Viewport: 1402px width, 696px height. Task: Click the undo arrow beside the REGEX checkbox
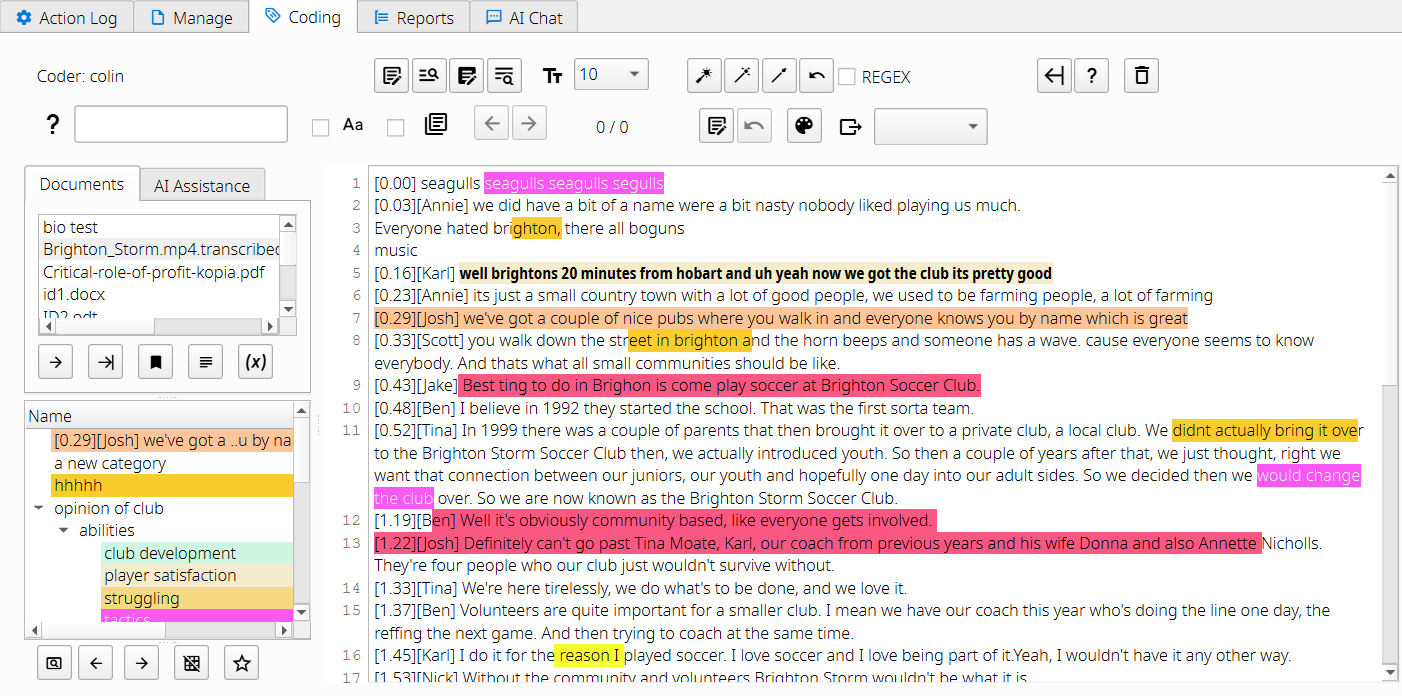(817, 75)
